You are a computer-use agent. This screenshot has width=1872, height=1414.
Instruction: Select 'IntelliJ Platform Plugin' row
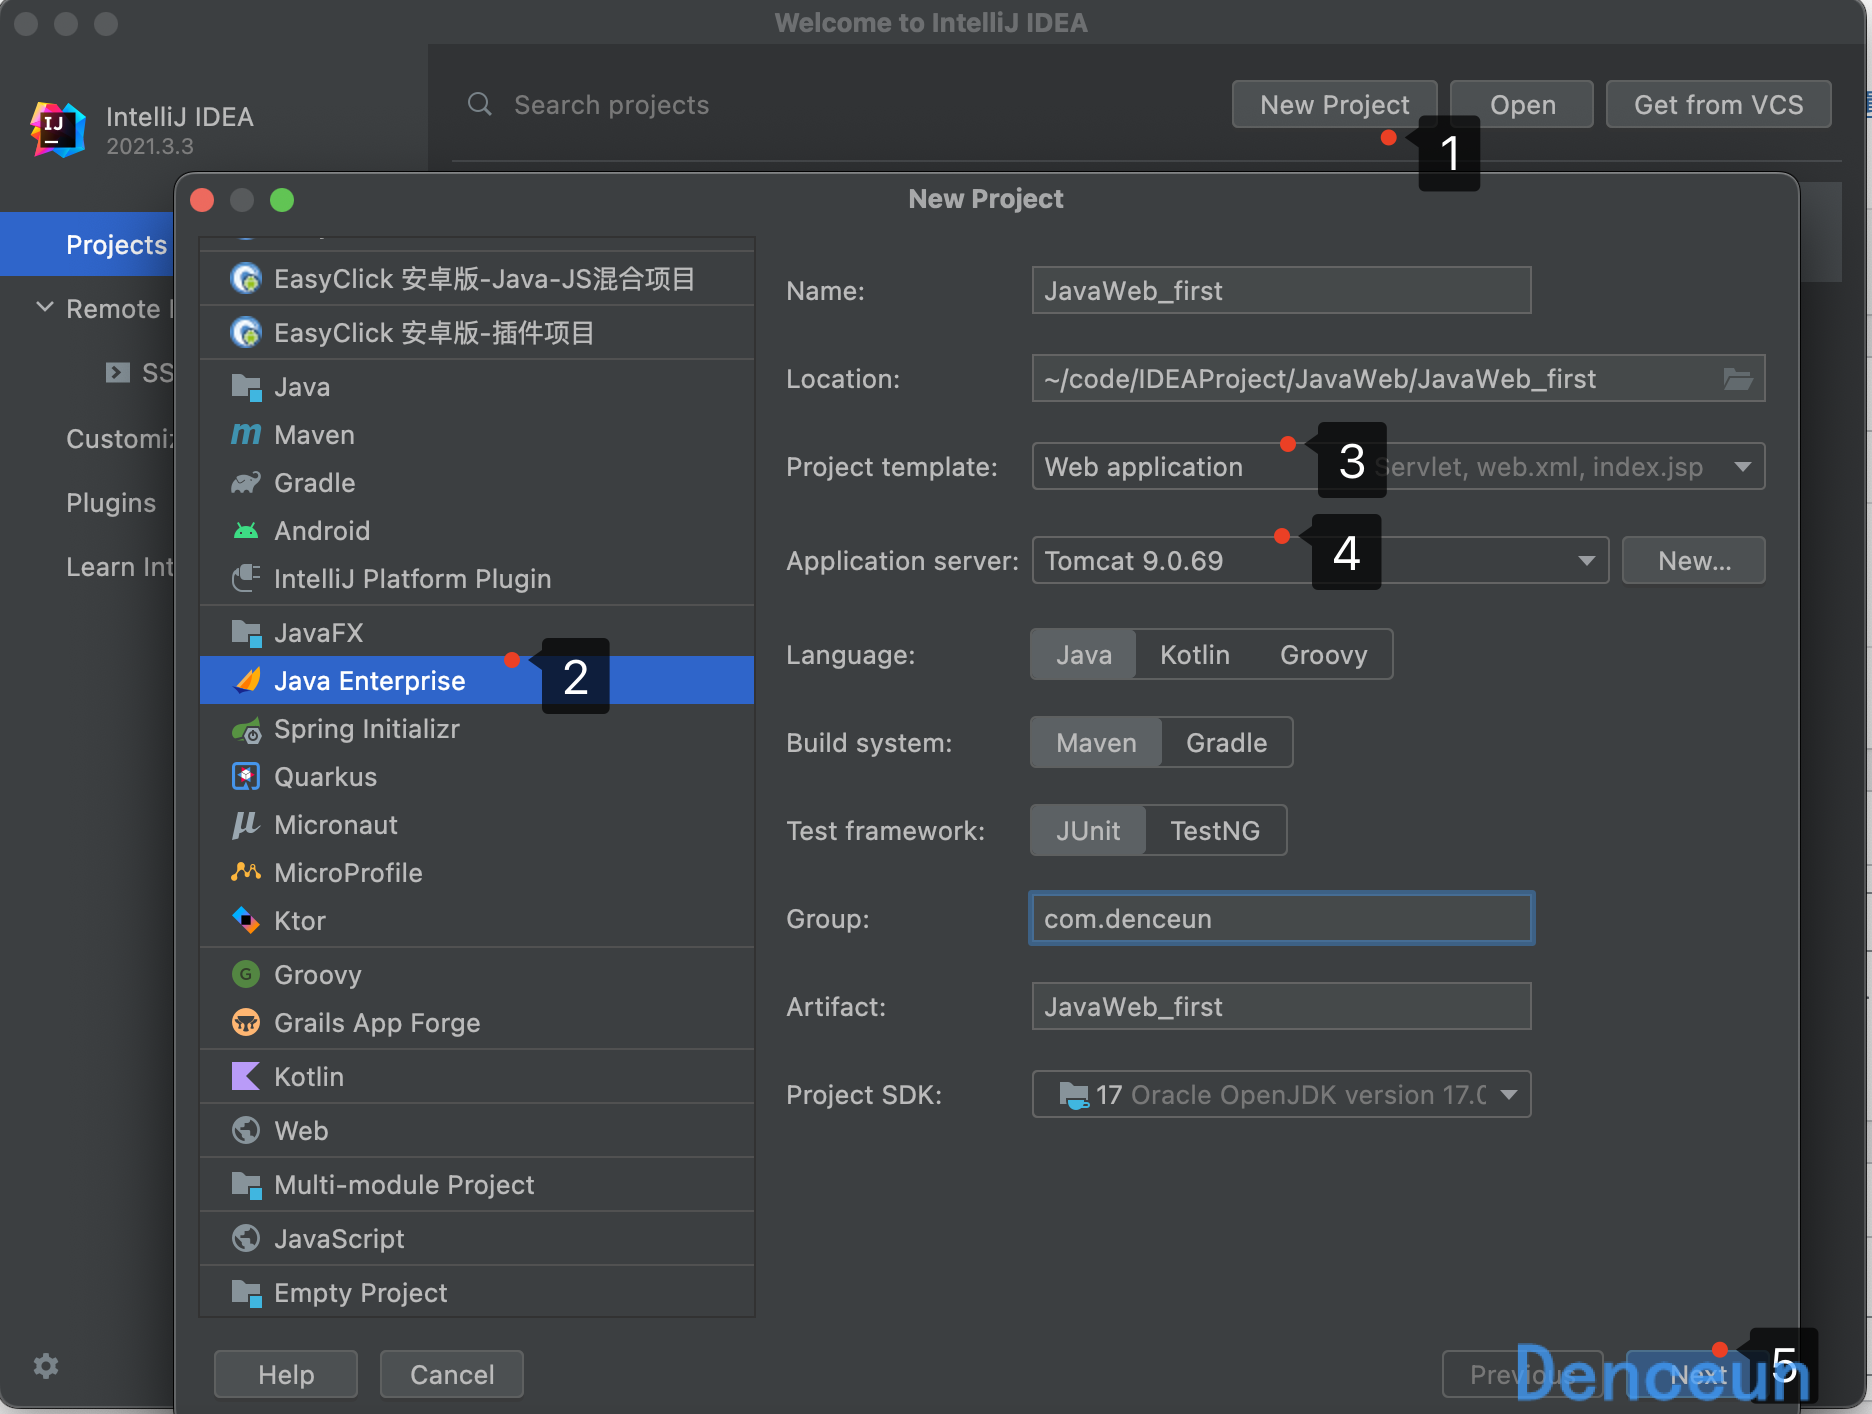477,578
